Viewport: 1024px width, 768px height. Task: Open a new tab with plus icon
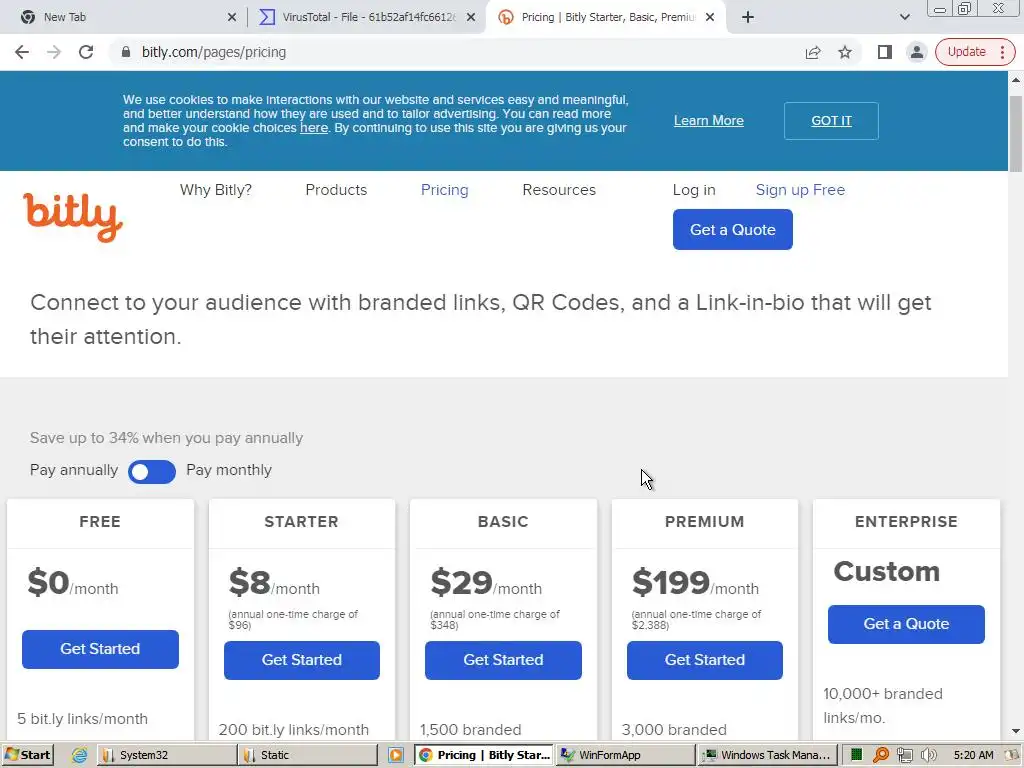pos(748,17)
